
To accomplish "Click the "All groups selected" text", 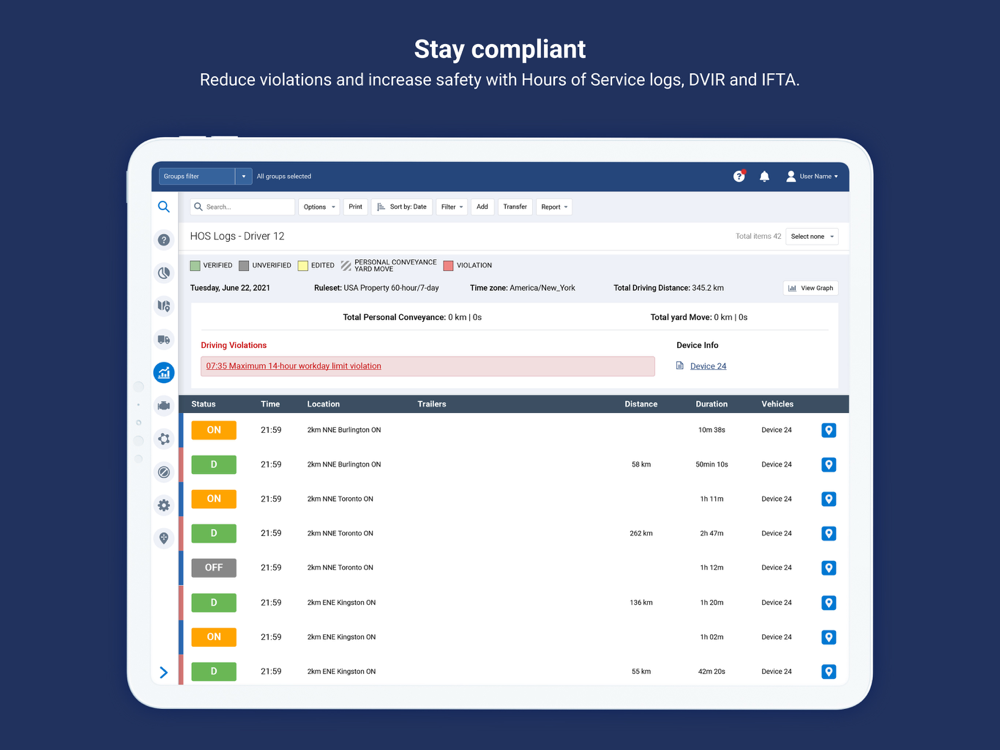I will click(x=284, y=177).
